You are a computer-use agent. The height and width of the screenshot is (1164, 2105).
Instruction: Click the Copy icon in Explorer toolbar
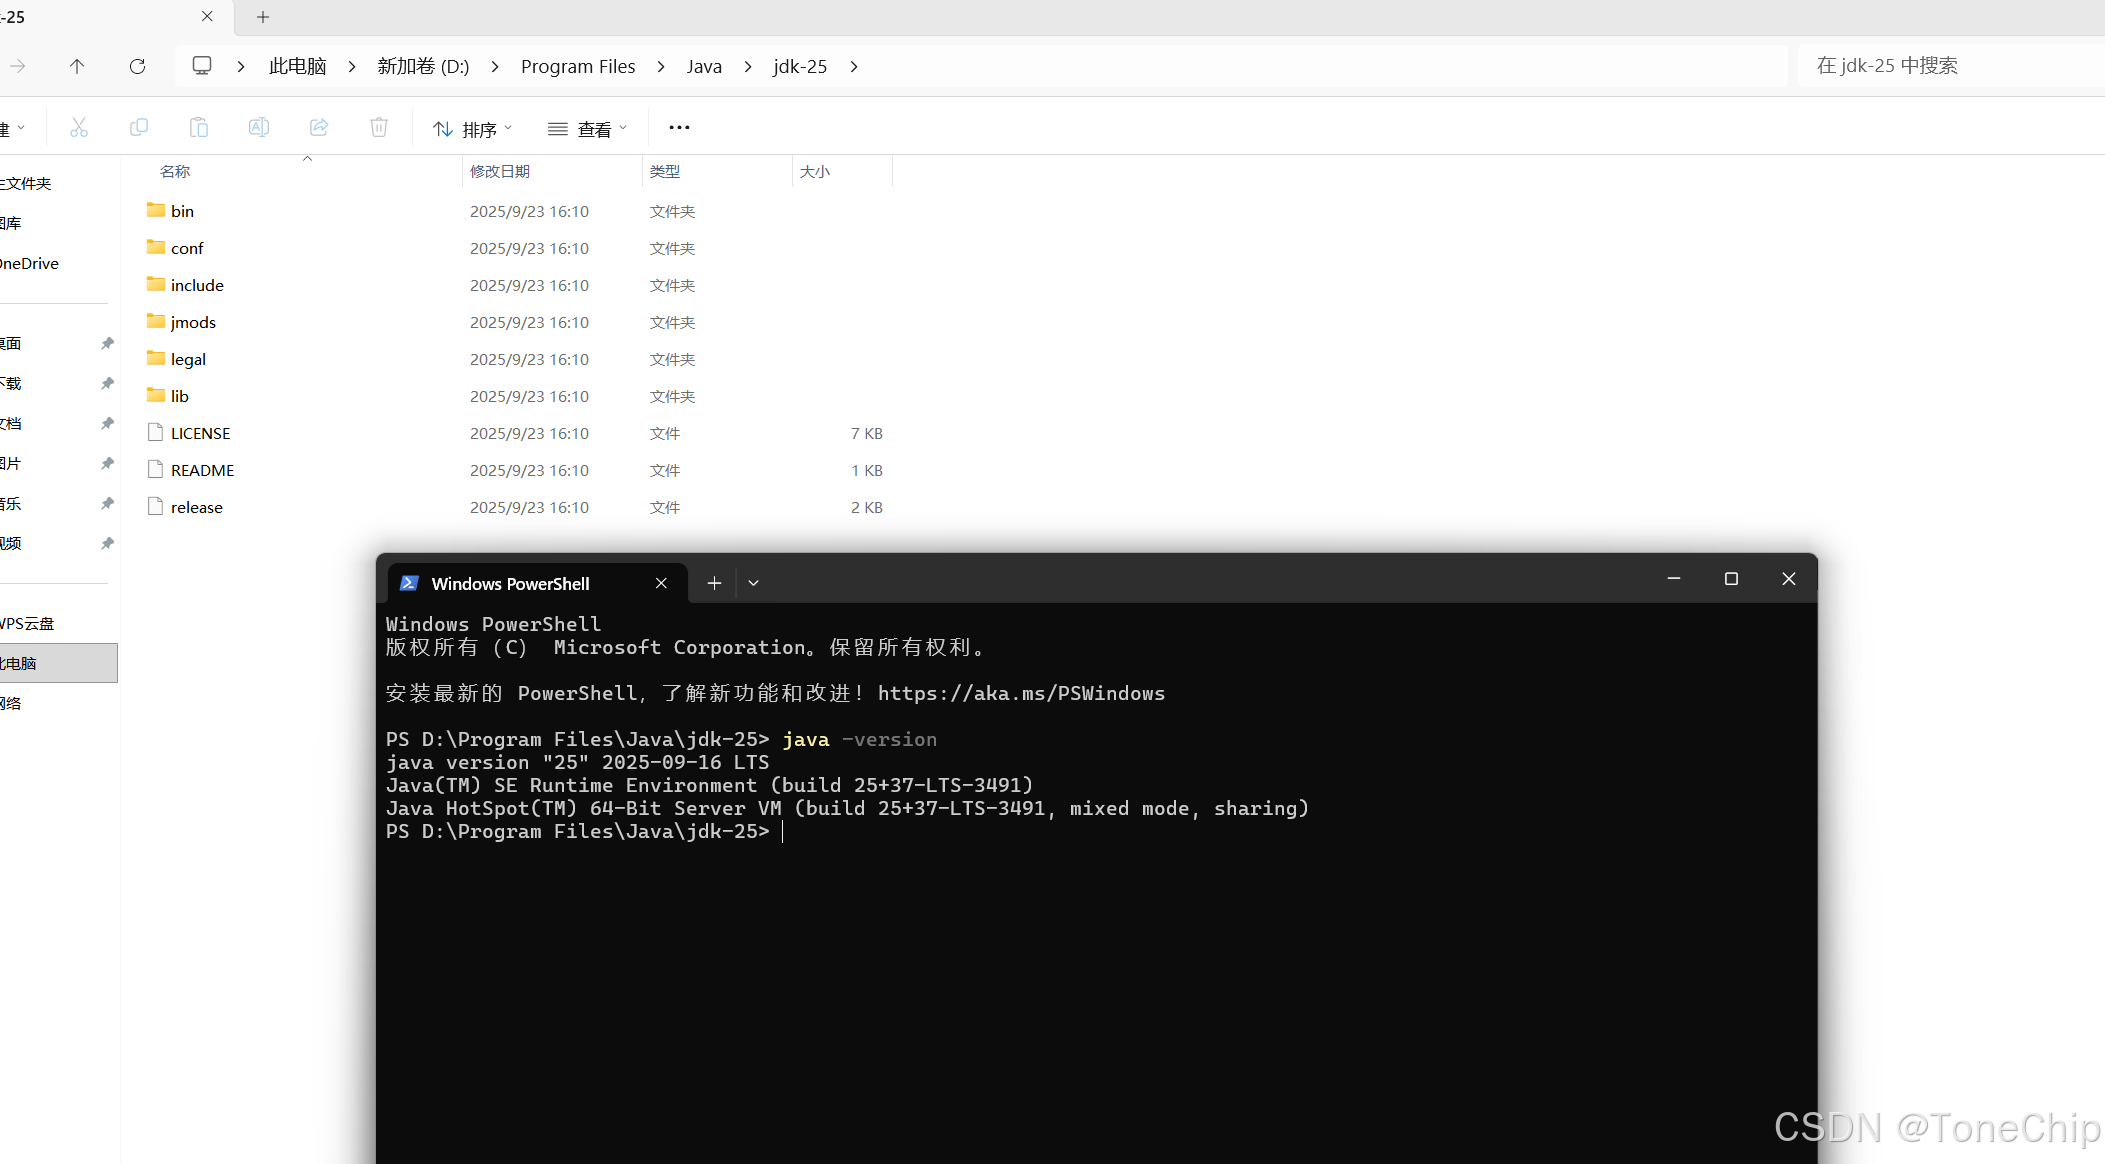click(x=139, y=127)
